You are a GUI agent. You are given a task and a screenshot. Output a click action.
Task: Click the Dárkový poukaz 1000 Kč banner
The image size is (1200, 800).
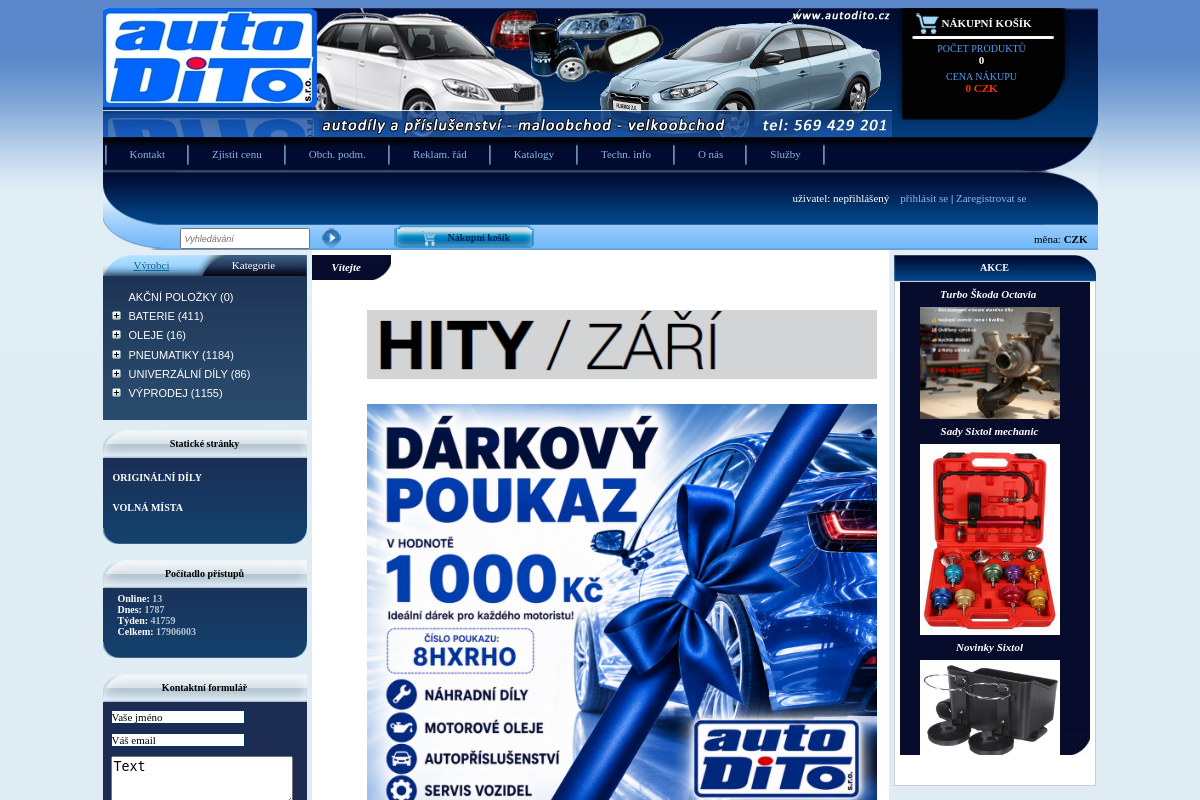coord(622,602)
